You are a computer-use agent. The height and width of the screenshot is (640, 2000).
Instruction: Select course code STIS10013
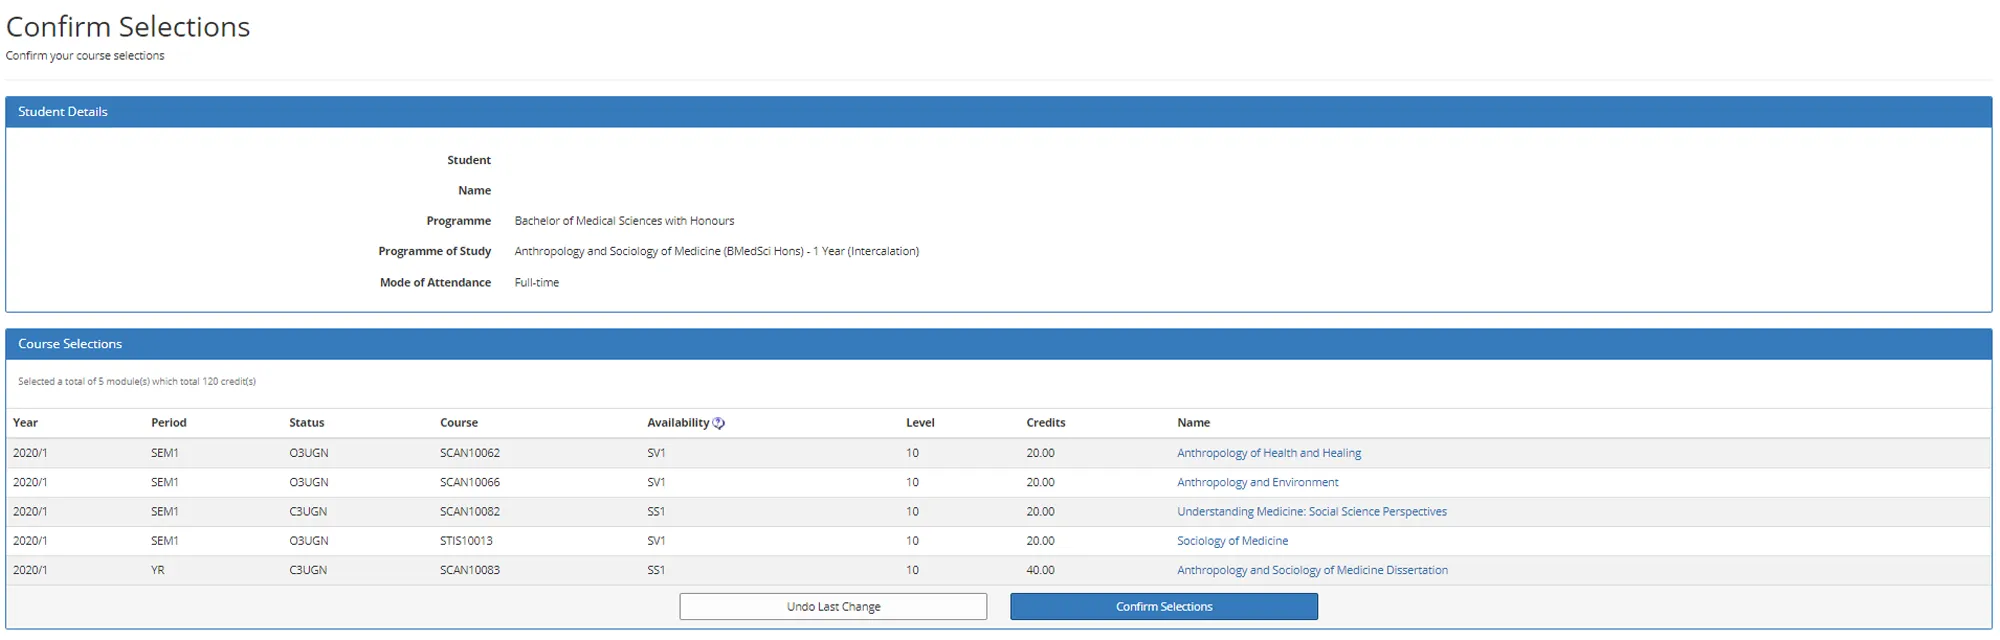(466, 541)
